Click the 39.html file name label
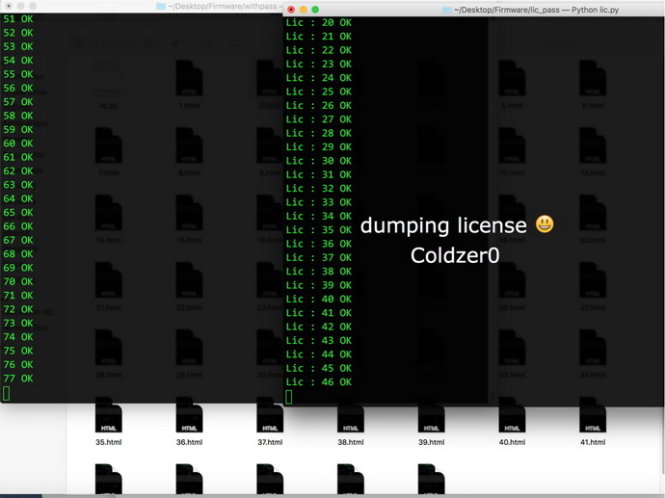 pyautogui.click(x=431, y=442)
